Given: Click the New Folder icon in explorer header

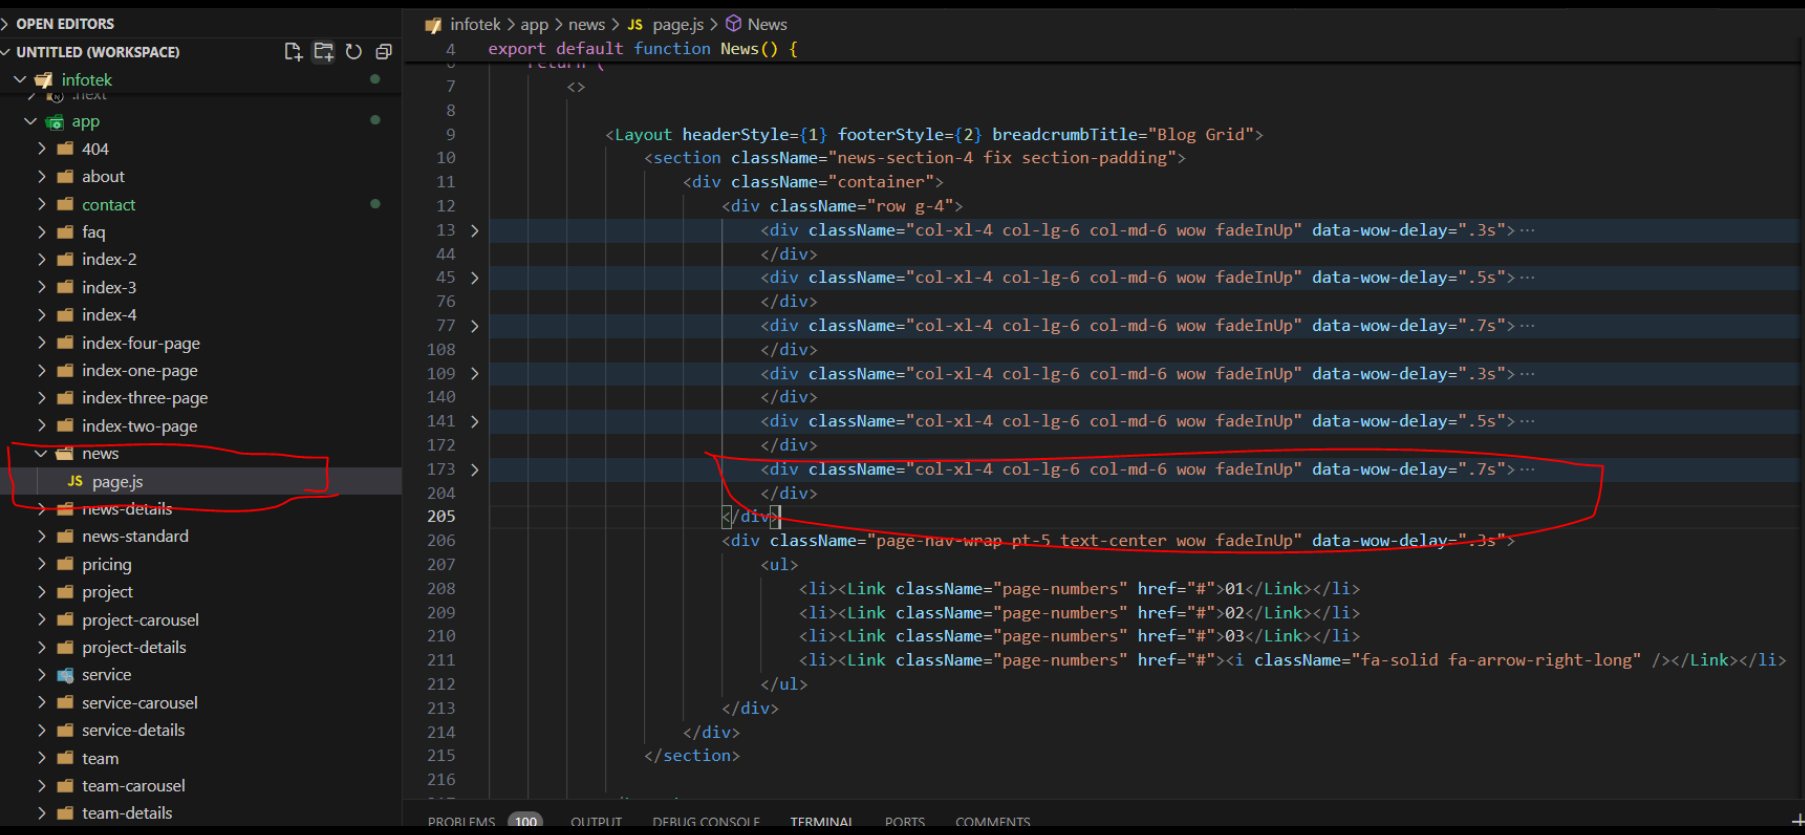Looking at the screenshot, I should [324, 52].
